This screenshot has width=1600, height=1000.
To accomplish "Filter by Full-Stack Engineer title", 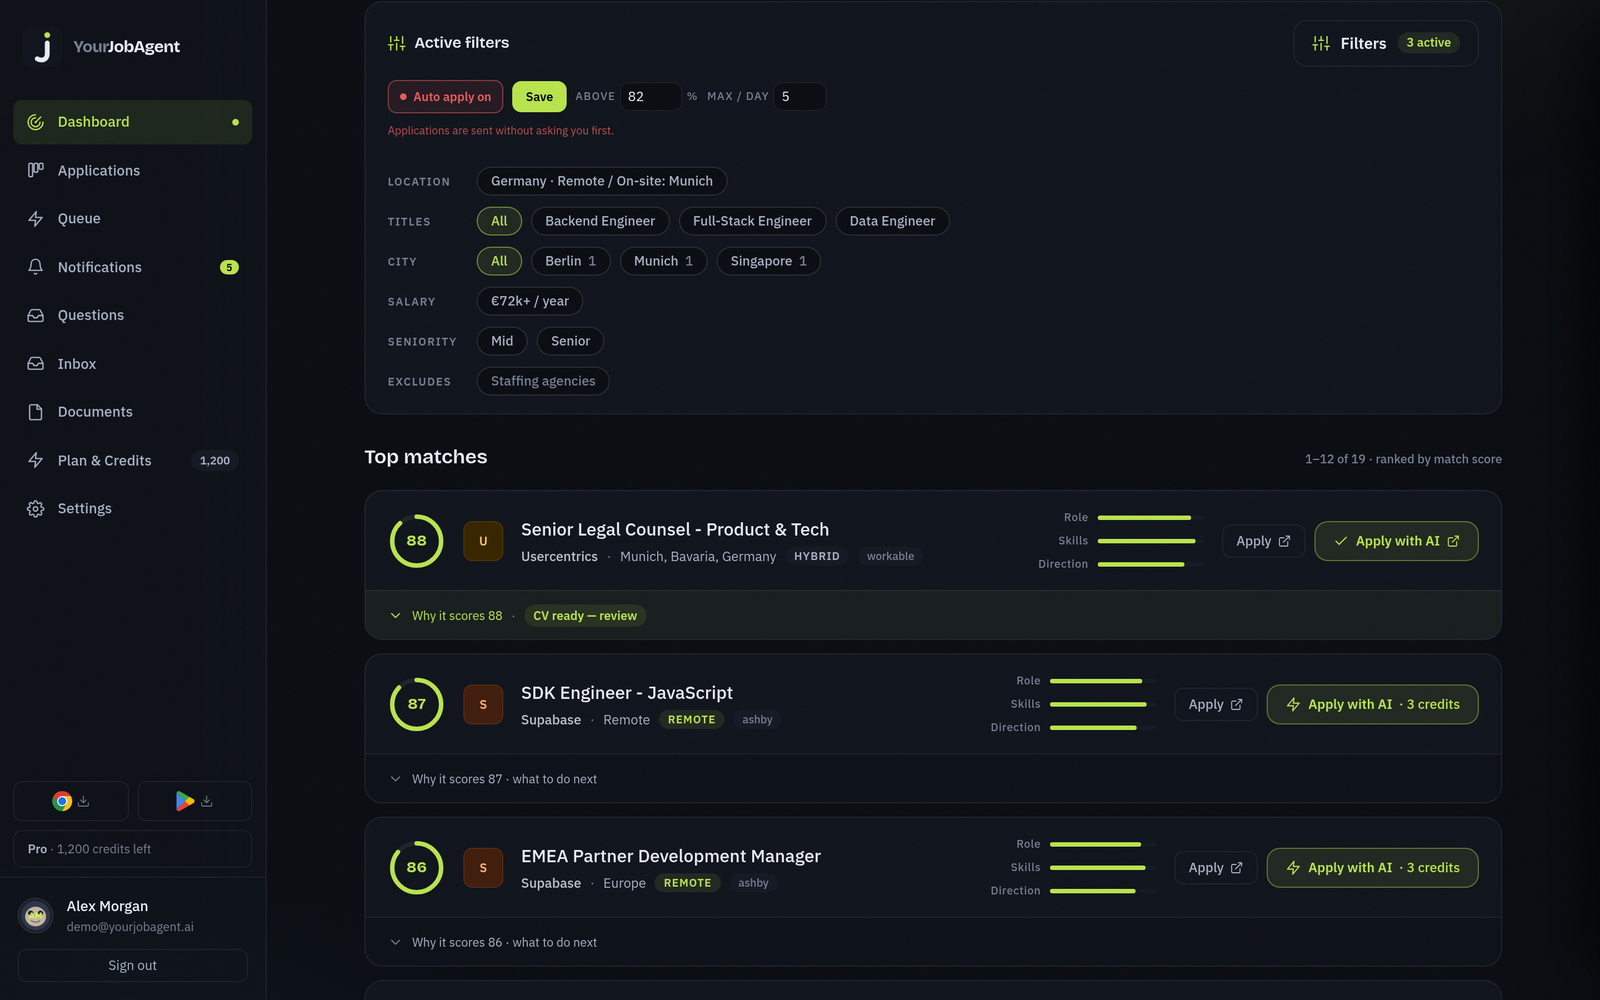I will pyautogui.click(x=752, y=221).
